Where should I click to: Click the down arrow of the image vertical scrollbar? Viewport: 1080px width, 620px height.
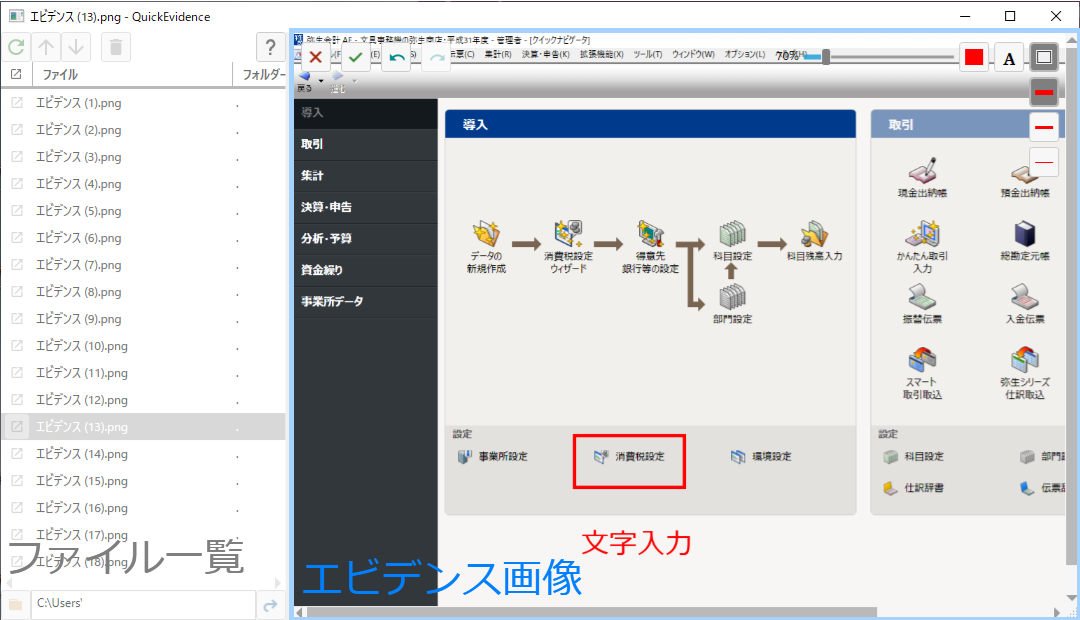coord(1071,598)
